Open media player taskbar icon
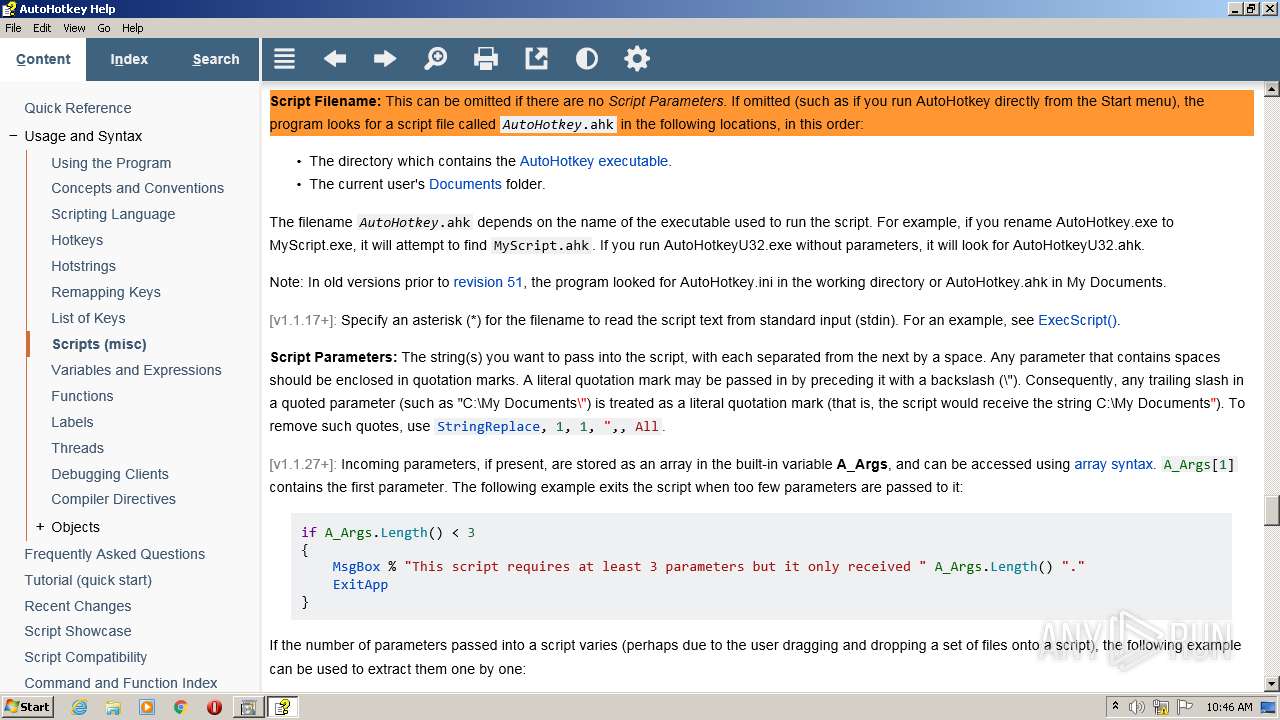 [x=147, y=707]
